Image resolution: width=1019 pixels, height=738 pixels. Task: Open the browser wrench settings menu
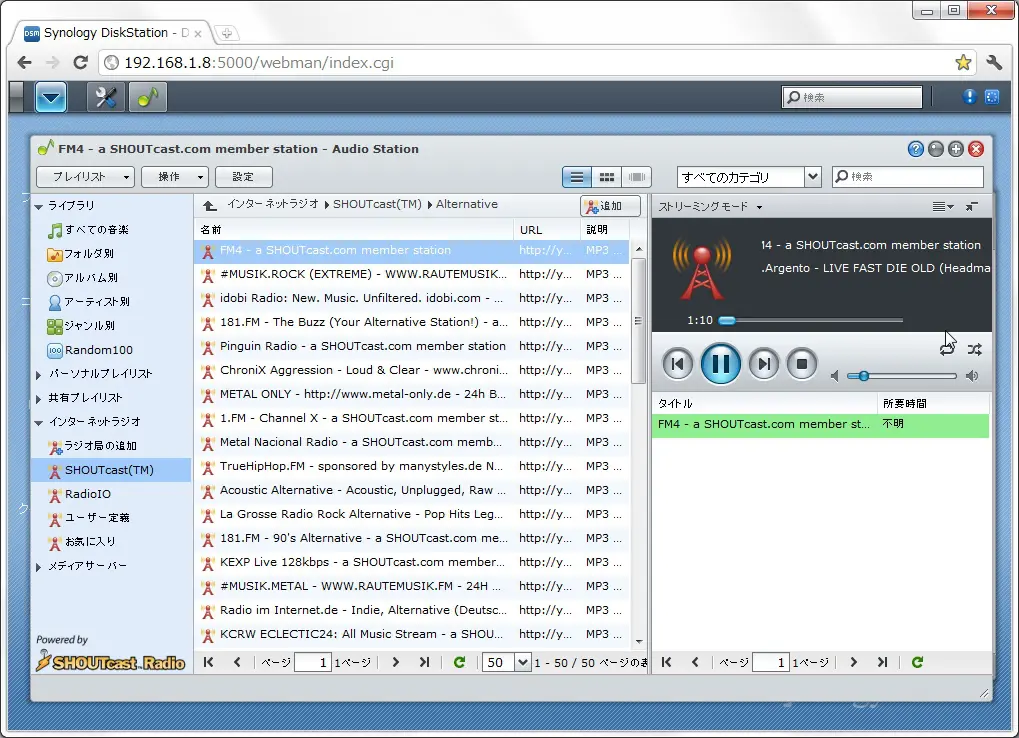coord(994,62)
